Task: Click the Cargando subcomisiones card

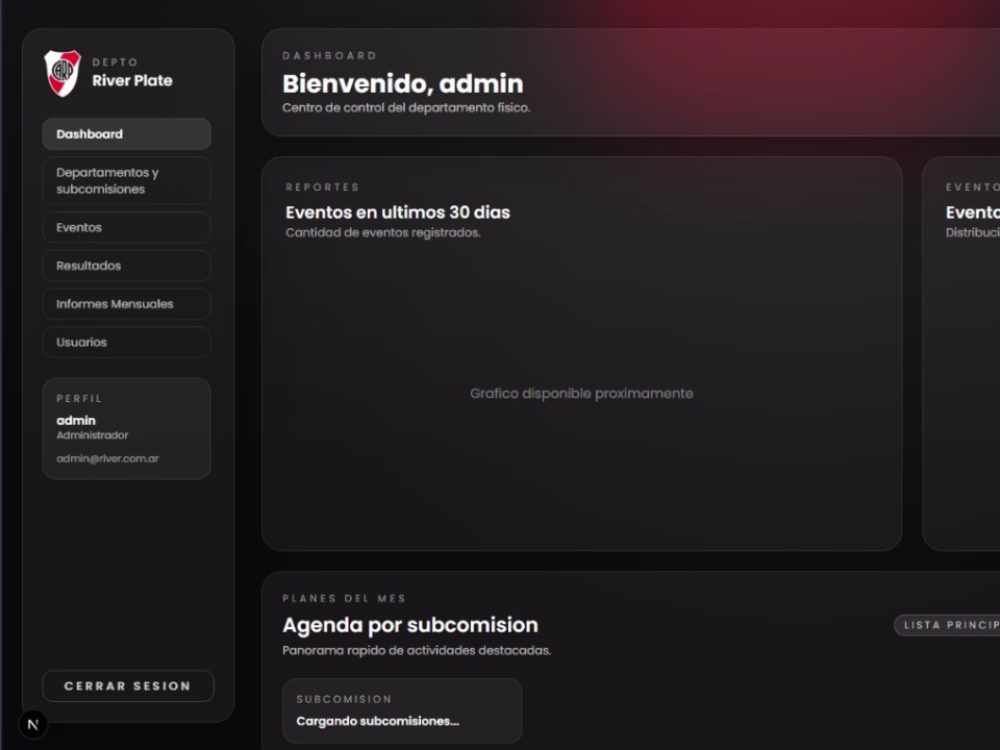Action: click(402, 710)
